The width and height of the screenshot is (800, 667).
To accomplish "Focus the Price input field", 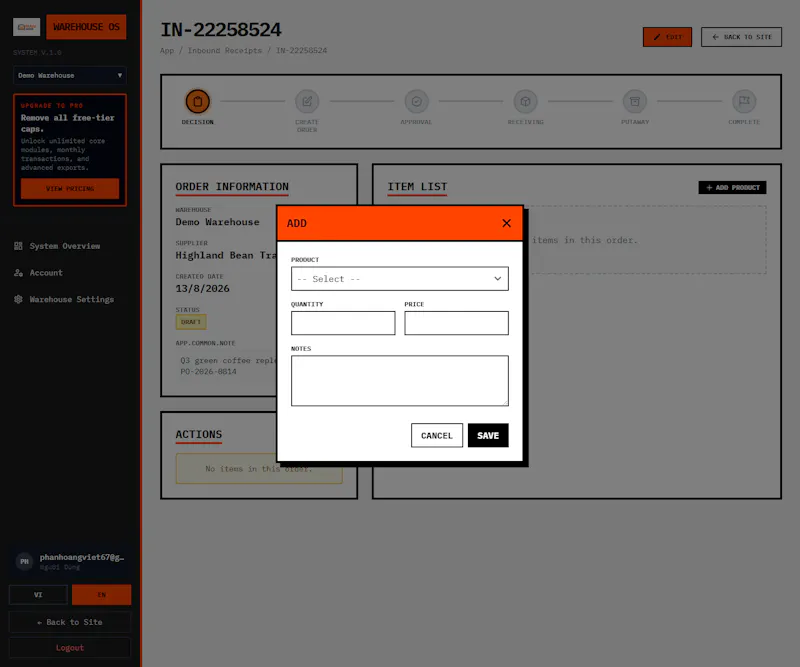I will pyautogui.click(x=456, y=323).
